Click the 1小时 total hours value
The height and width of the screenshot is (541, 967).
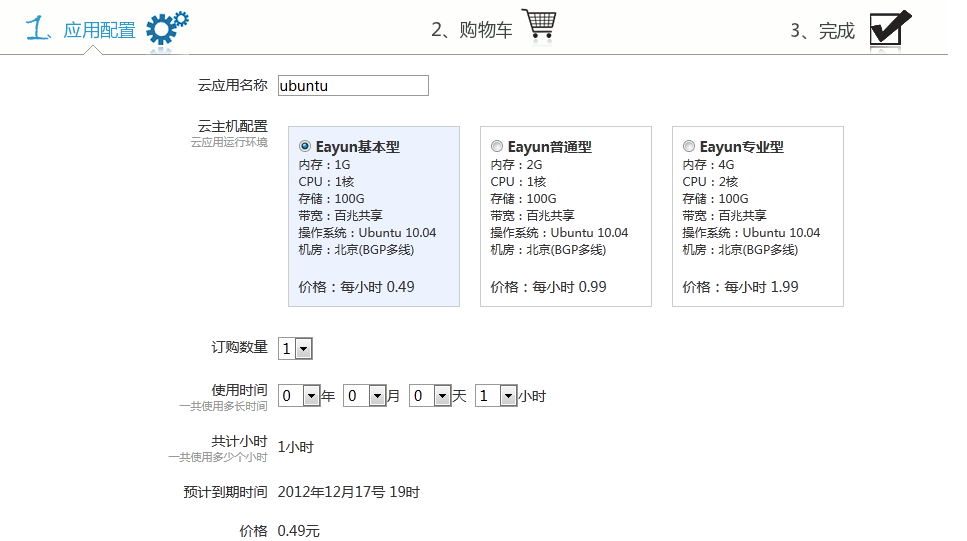pyautogui.click(x=295, y=447)
